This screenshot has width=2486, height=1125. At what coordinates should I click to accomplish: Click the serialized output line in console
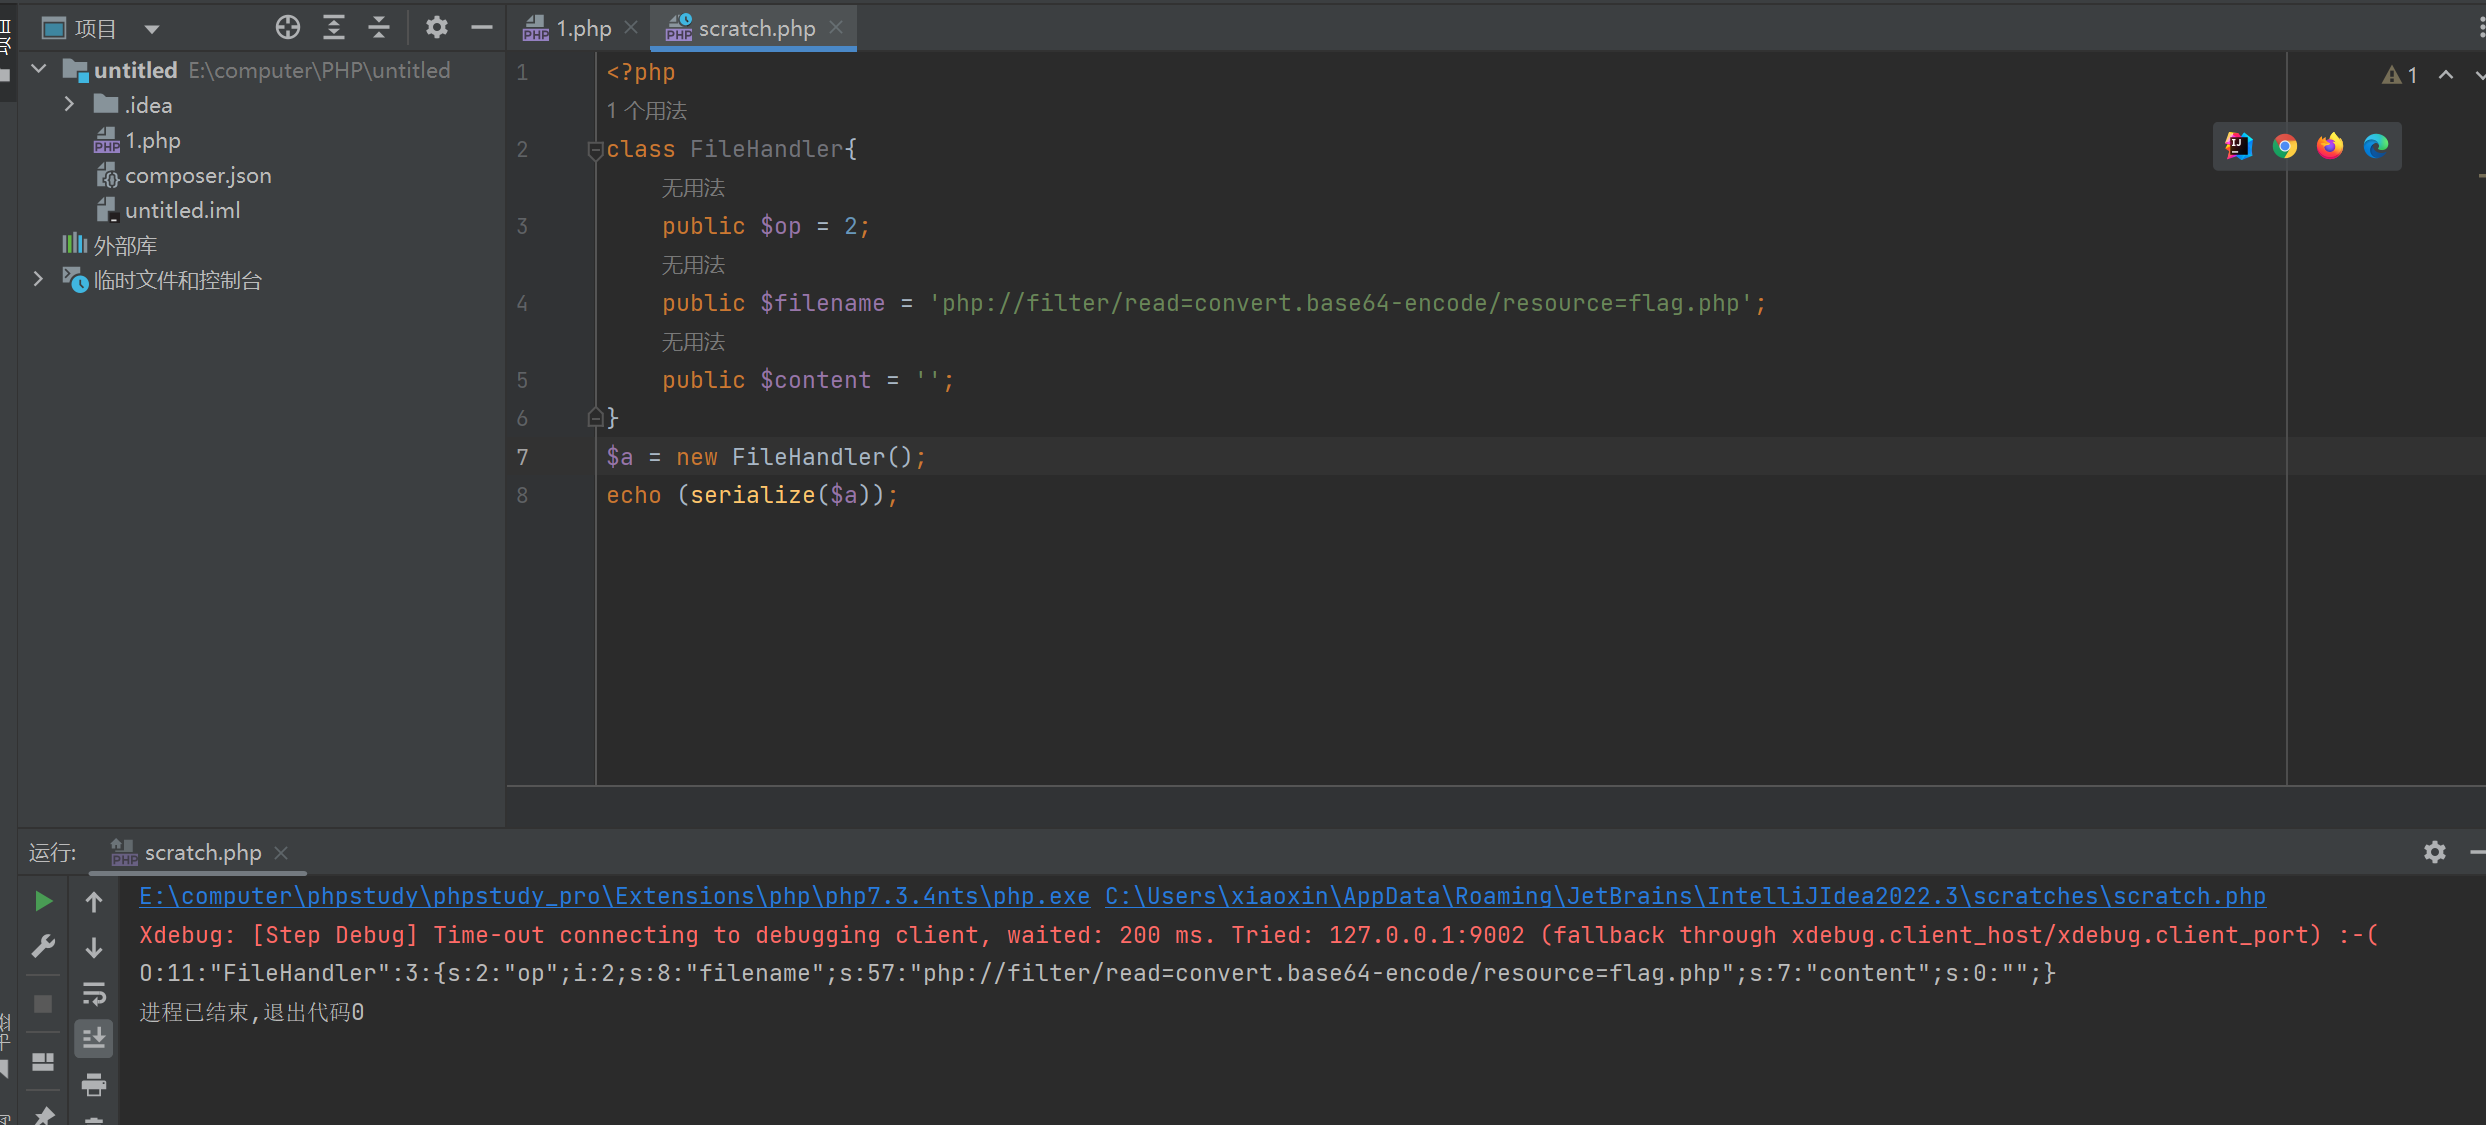pos(1097,973)
